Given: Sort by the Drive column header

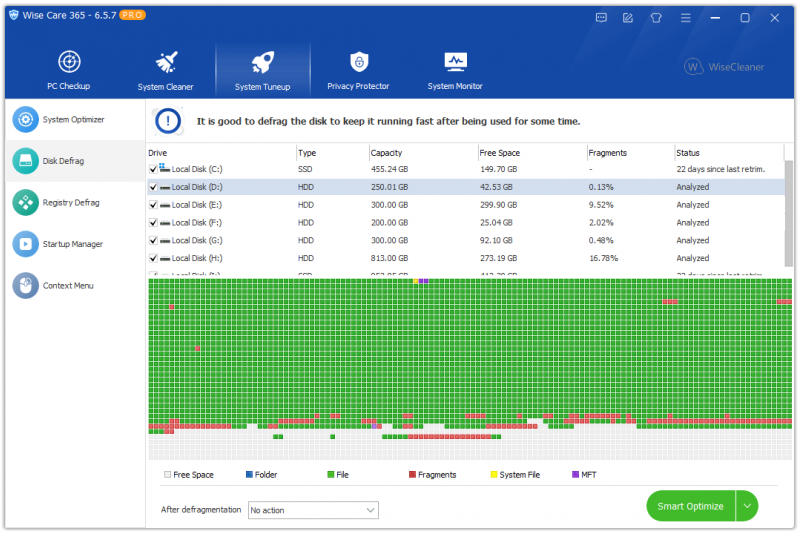Looking at the screenshot, I should pyautogui.click(x=158, y=153).
